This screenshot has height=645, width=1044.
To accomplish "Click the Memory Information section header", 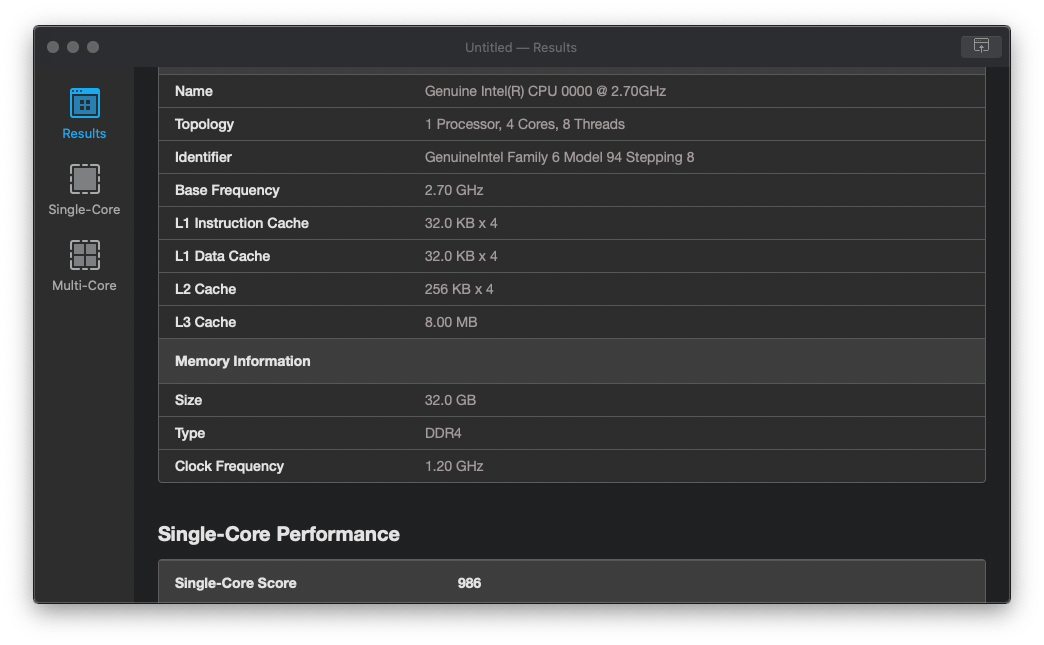I will click(242, 361).
